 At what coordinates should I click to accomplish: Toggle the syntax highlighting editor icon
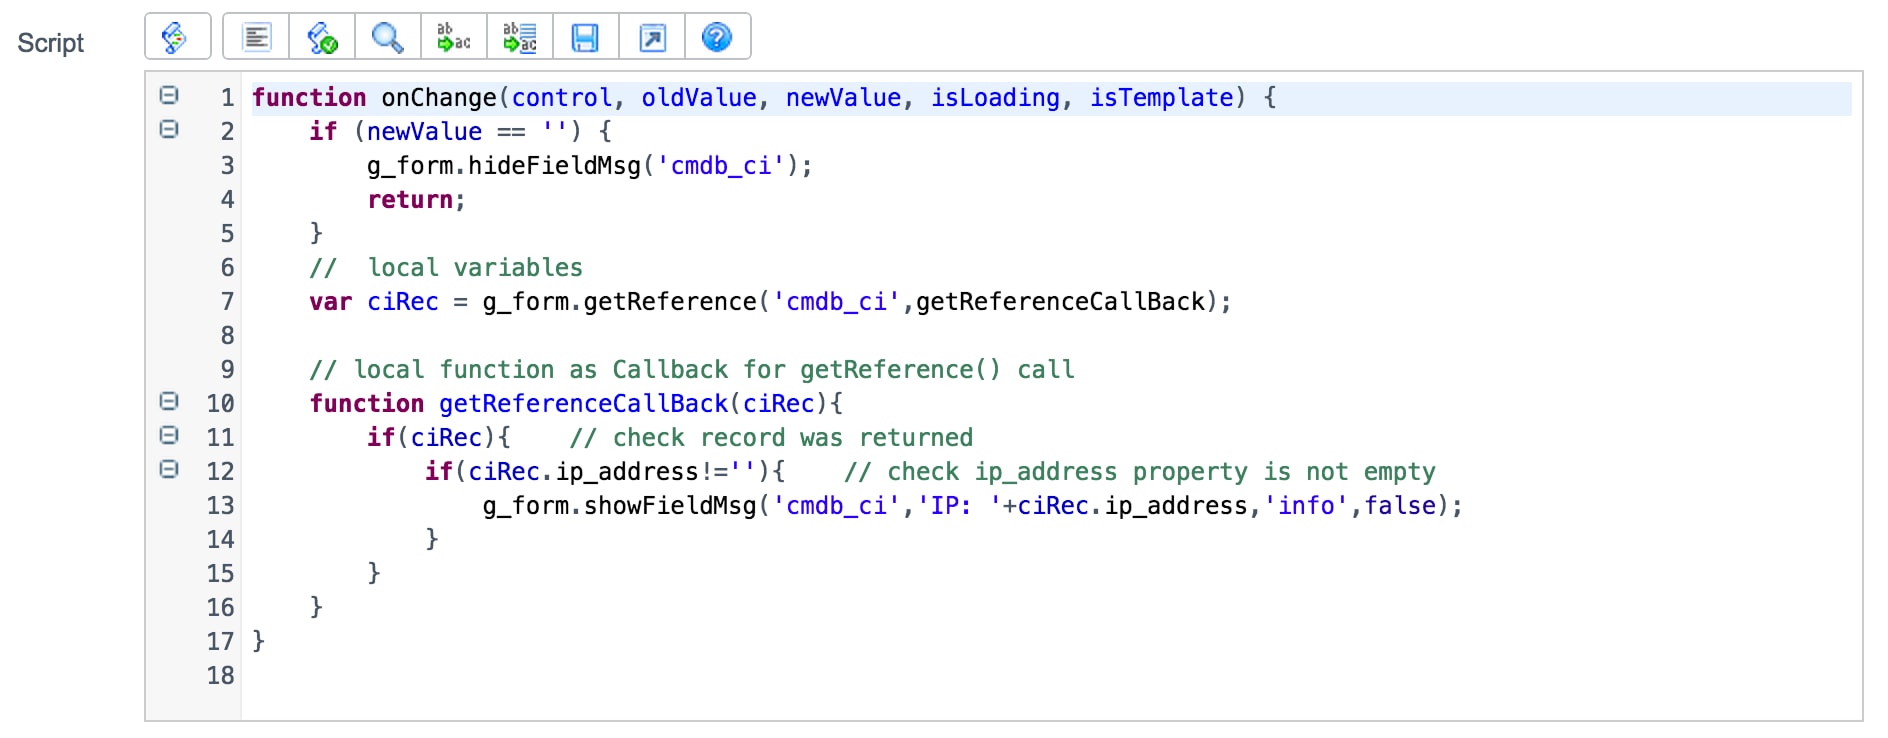click(177, 37)
